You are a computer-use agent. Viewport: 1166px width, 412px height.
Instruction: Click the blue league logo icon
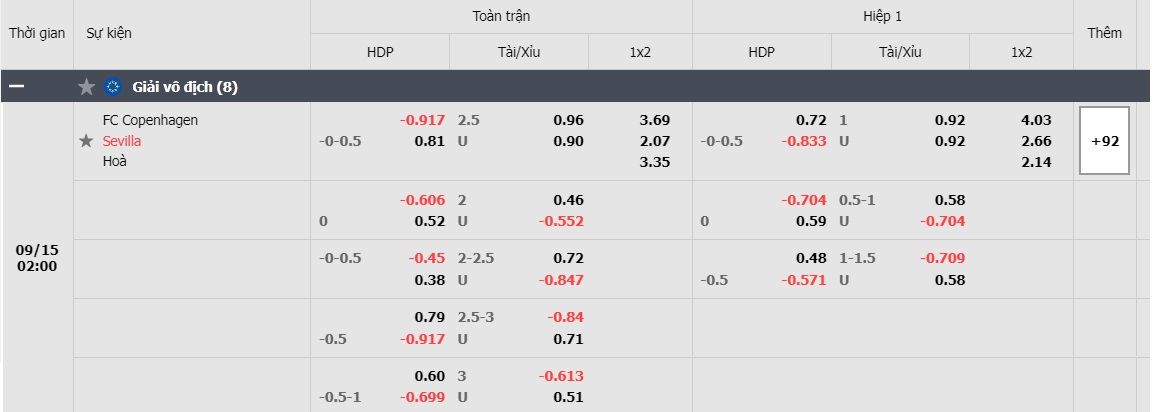(x=113, y=87)
